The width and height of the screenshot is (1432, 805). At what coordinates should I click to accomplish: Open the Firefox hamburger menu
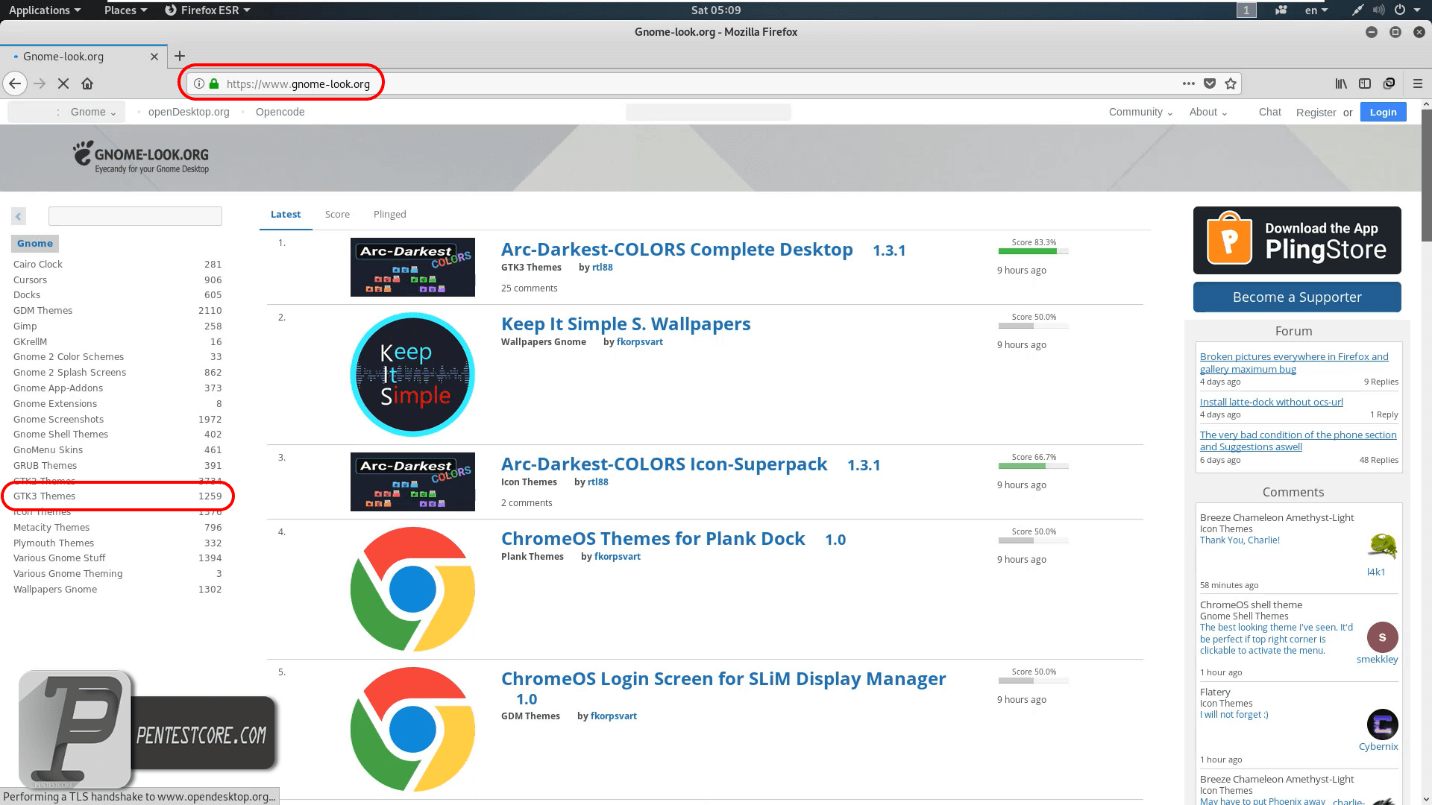1418,84
